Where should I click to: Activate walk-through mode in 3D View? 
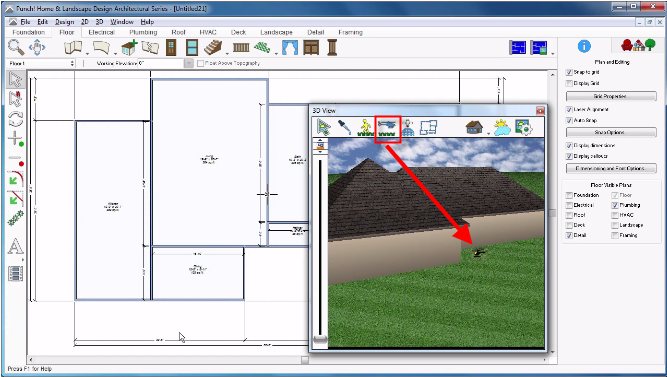click(x=365, y=127)
